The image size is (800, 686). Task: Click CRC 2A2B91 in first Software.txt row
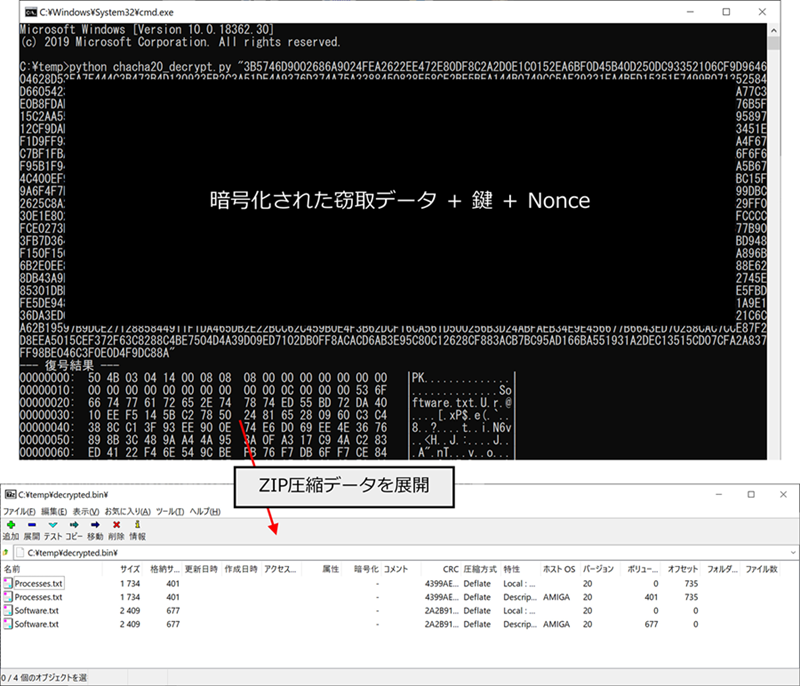point(442,611)
